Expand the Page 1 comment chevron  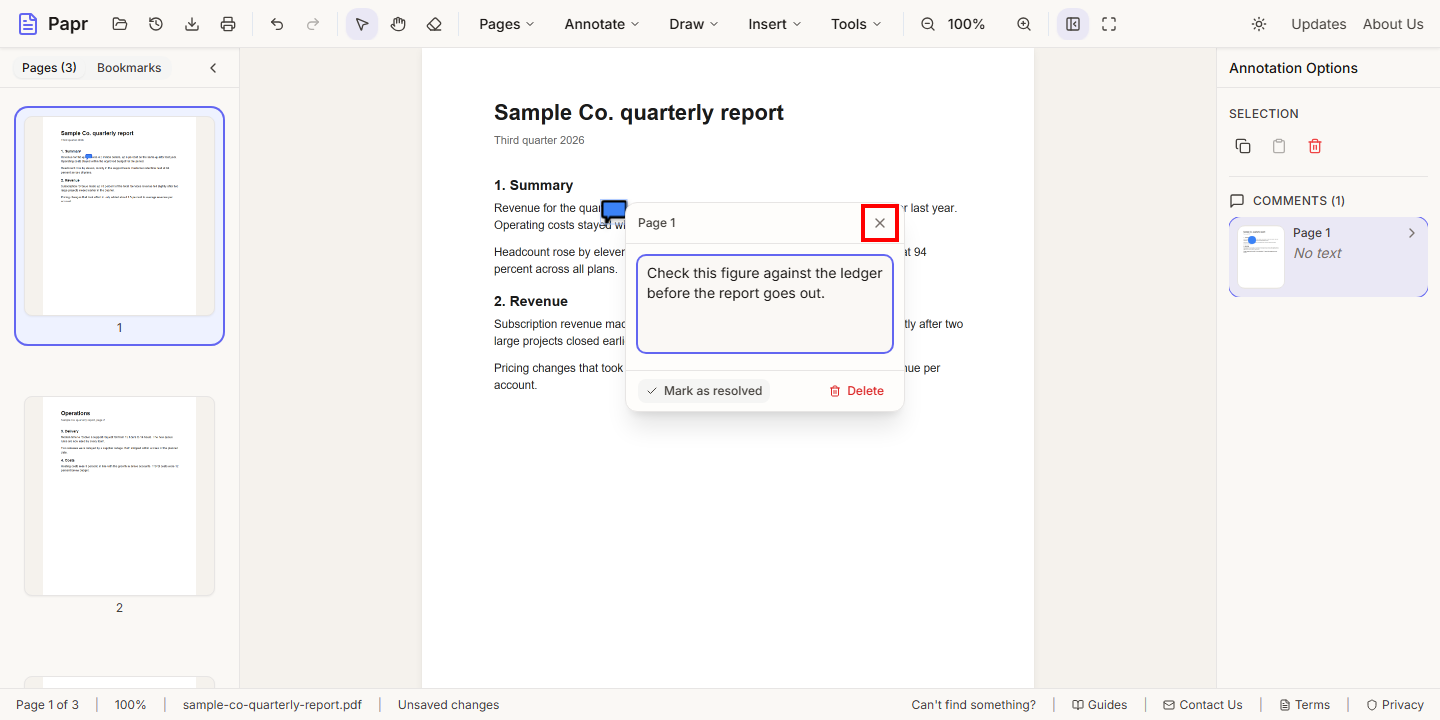coord(1412,233)
